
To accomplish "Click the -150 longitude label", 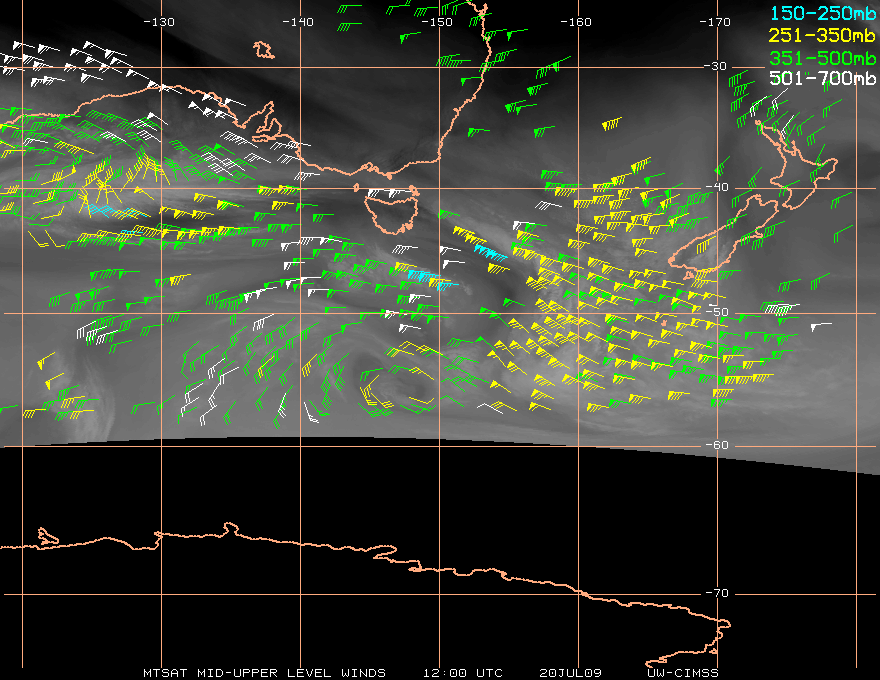I will coord(437,22).
